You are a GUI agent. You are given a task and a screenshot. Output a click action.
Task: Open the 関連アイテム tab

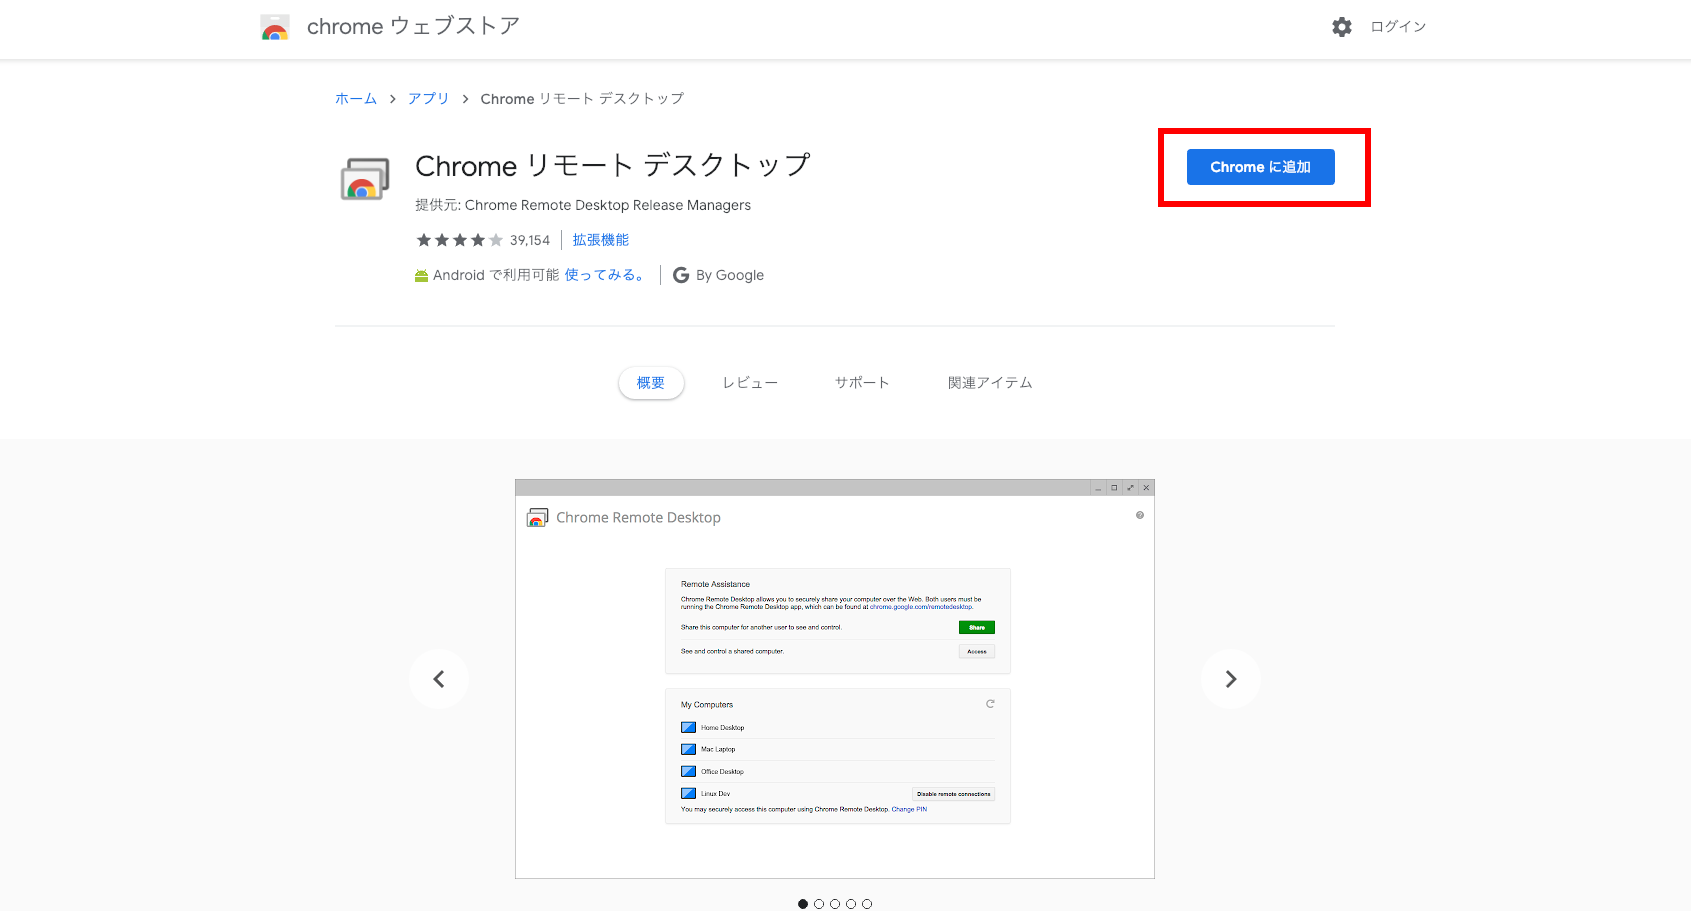point(990,383)
